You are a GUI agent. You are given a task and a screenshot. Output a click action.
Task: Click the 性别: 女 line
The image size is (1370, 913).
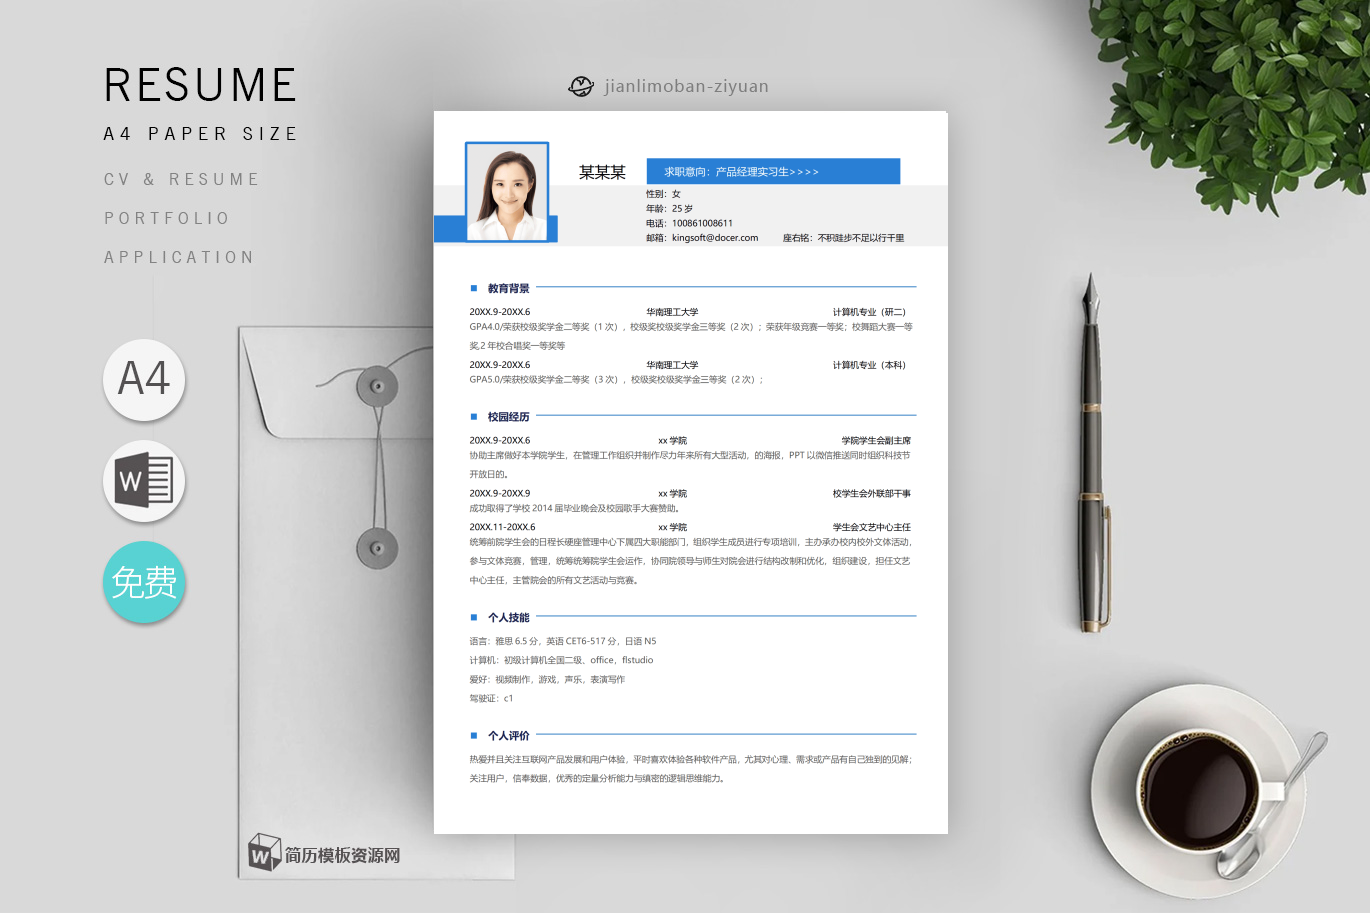coord(663,194)
